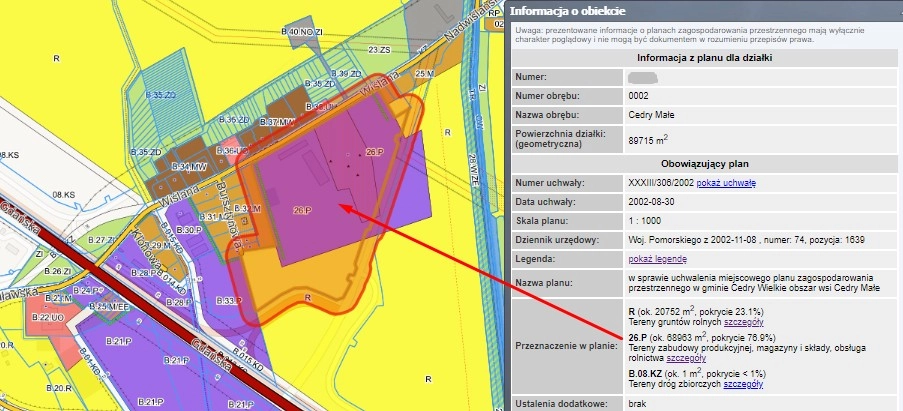
Task: Click the map at the red arrow's tip
Action: point(340,207)
